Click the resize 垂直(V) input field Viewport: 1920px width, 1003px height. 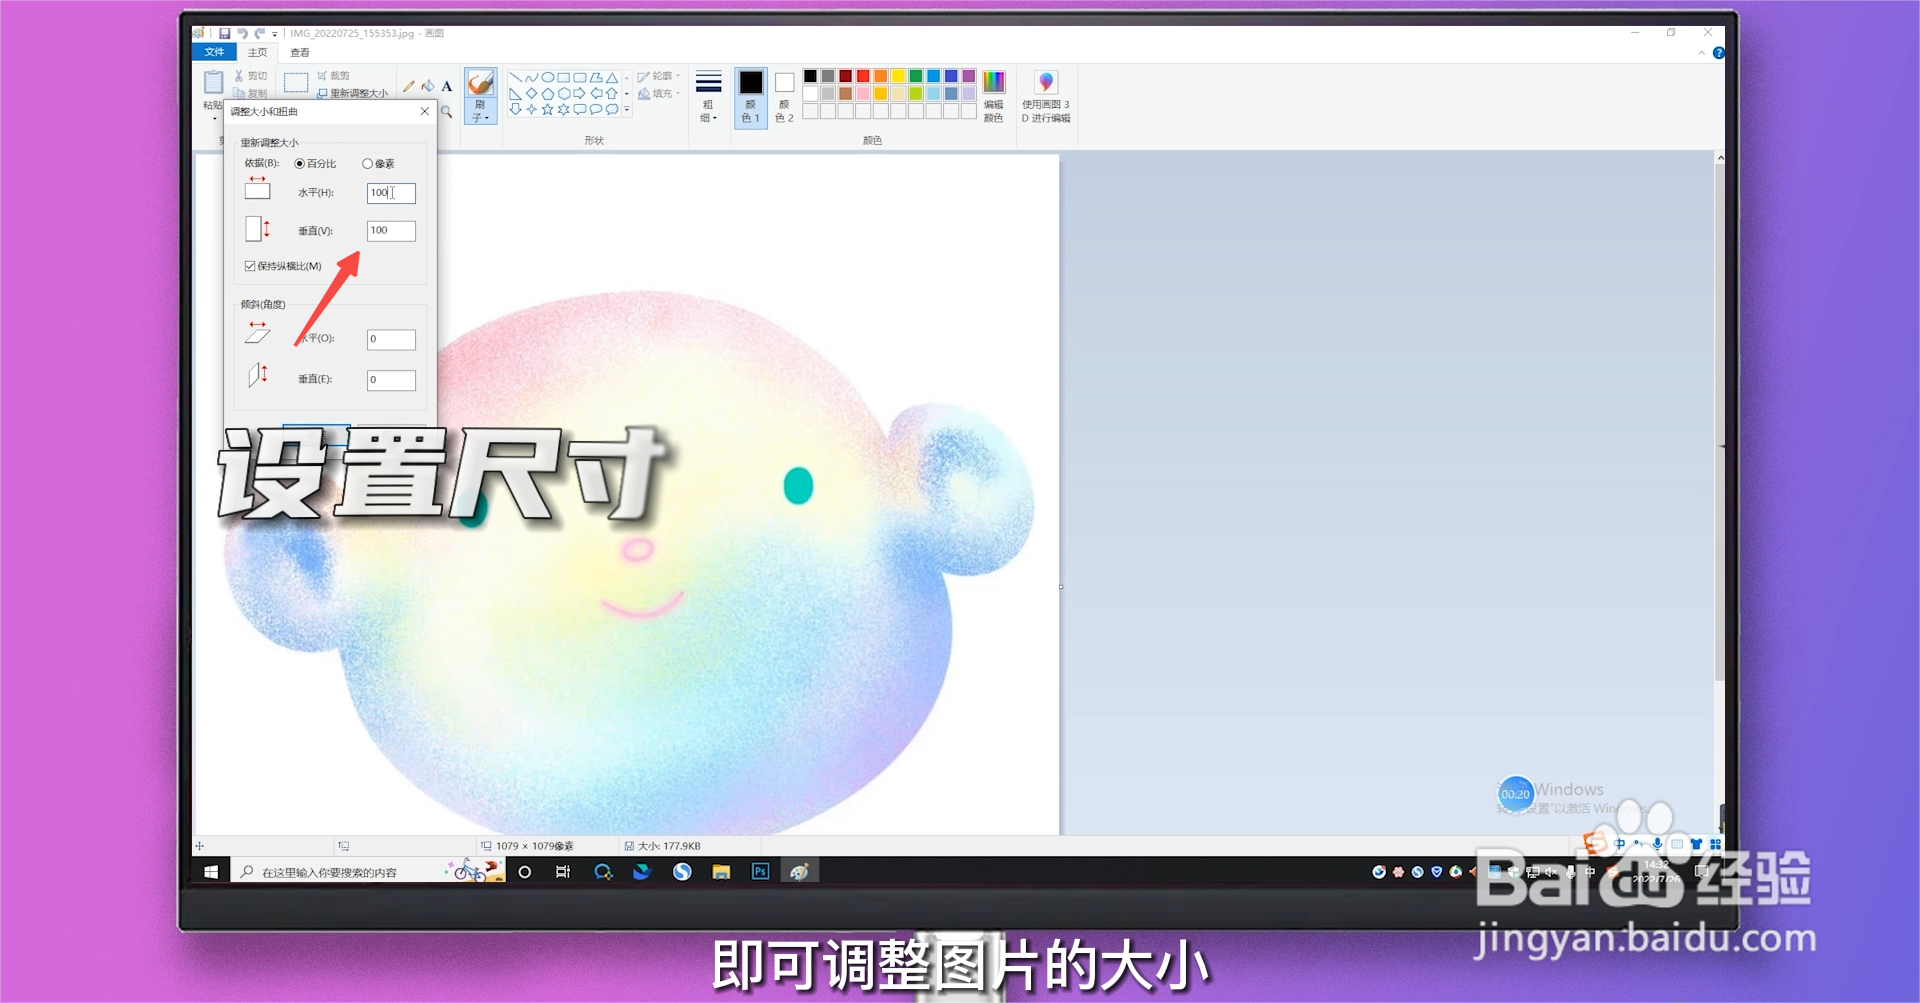(391, 231)
